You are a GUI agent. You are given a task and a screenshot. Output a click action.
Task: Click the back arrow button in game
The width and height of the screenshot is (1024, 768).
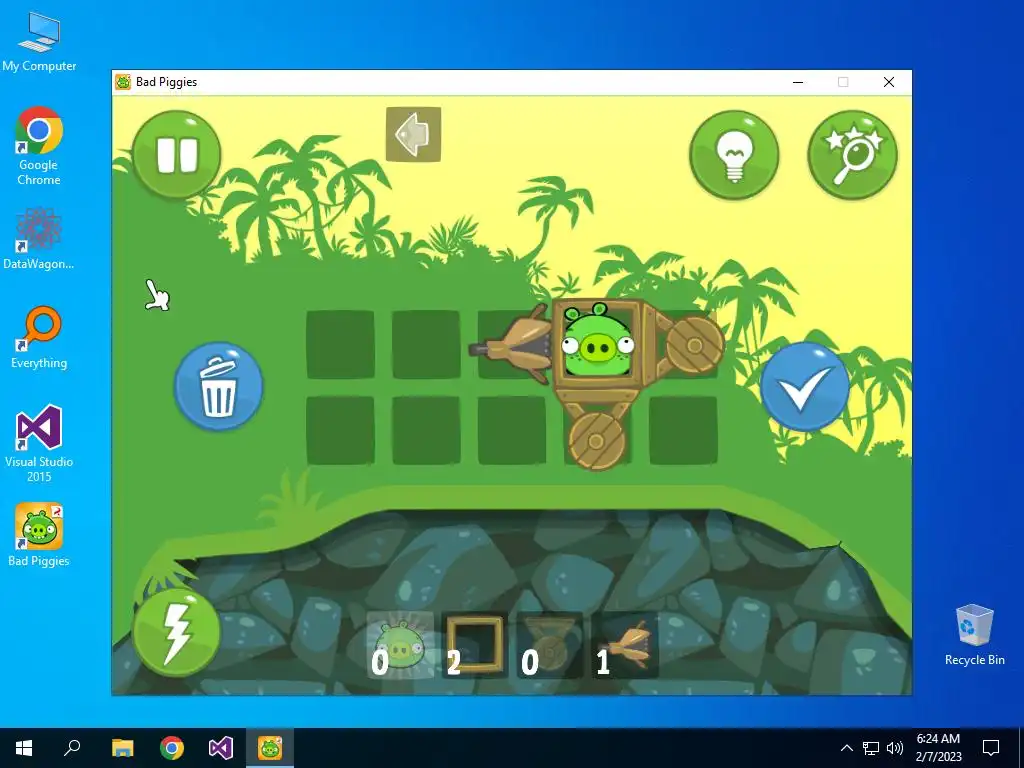413,135
